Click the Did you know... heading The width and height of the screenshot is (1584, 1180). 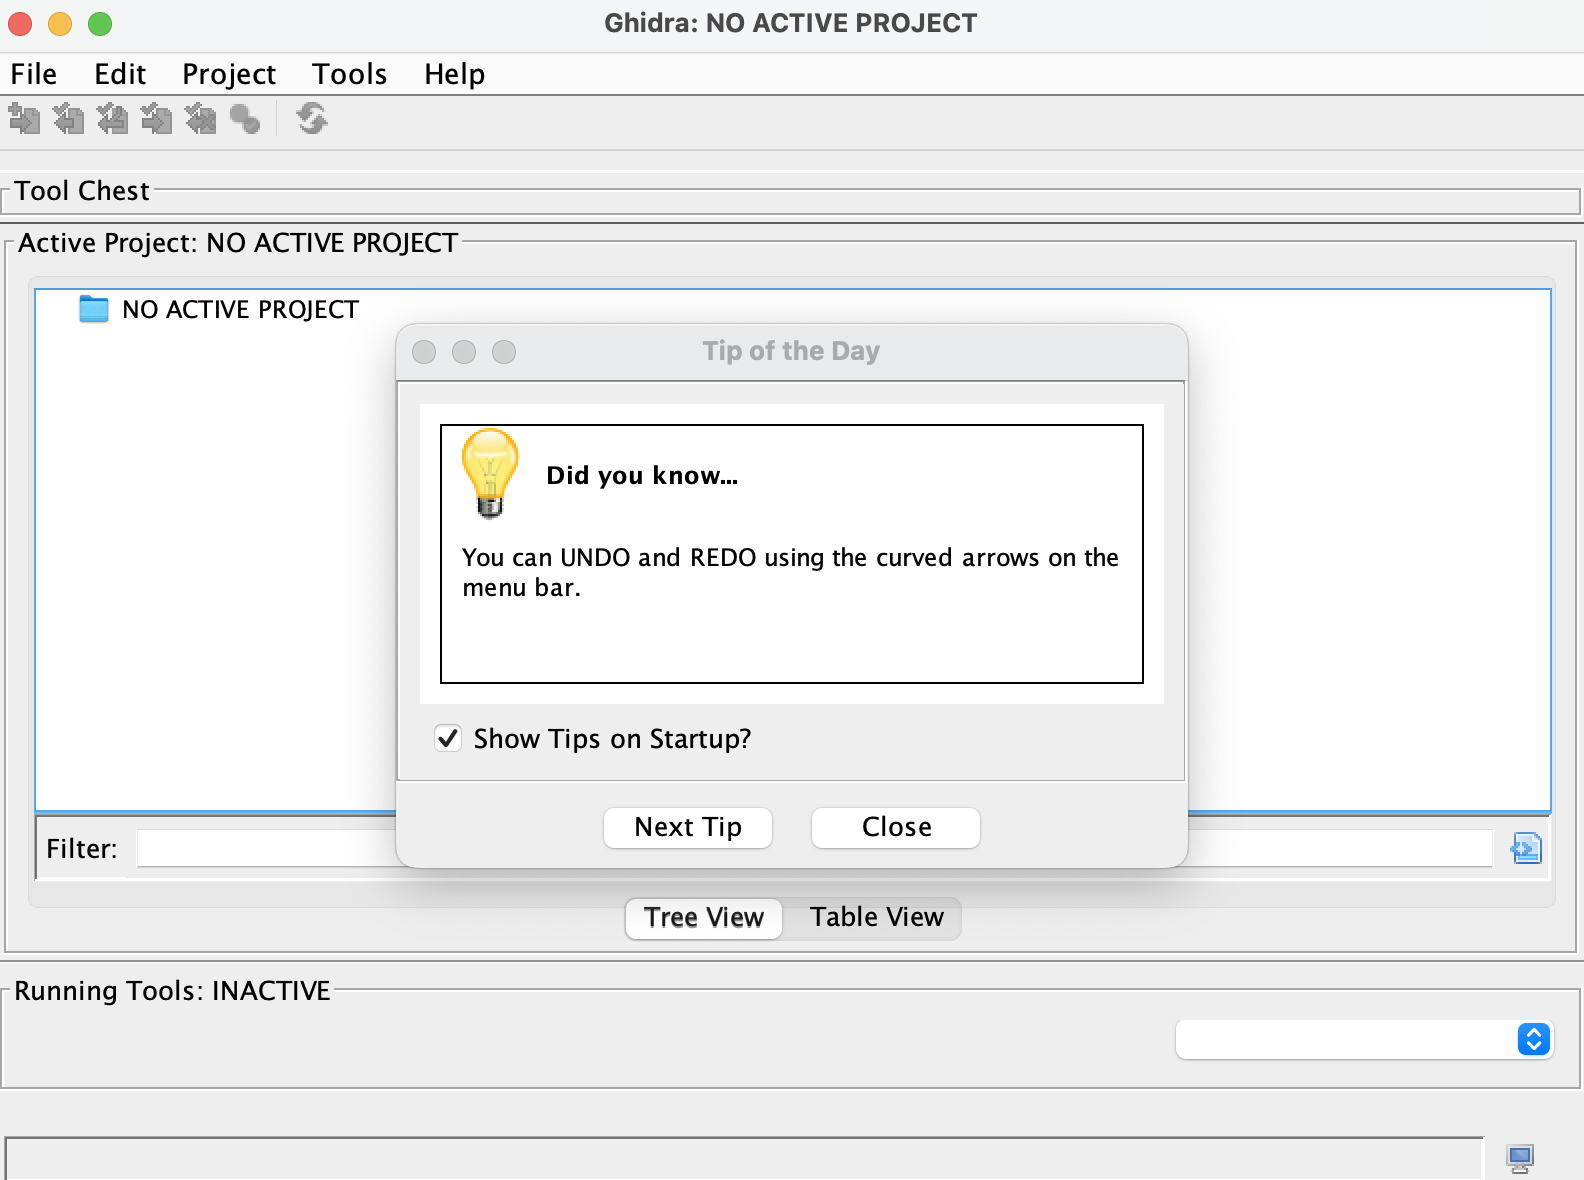pos(642,476)
